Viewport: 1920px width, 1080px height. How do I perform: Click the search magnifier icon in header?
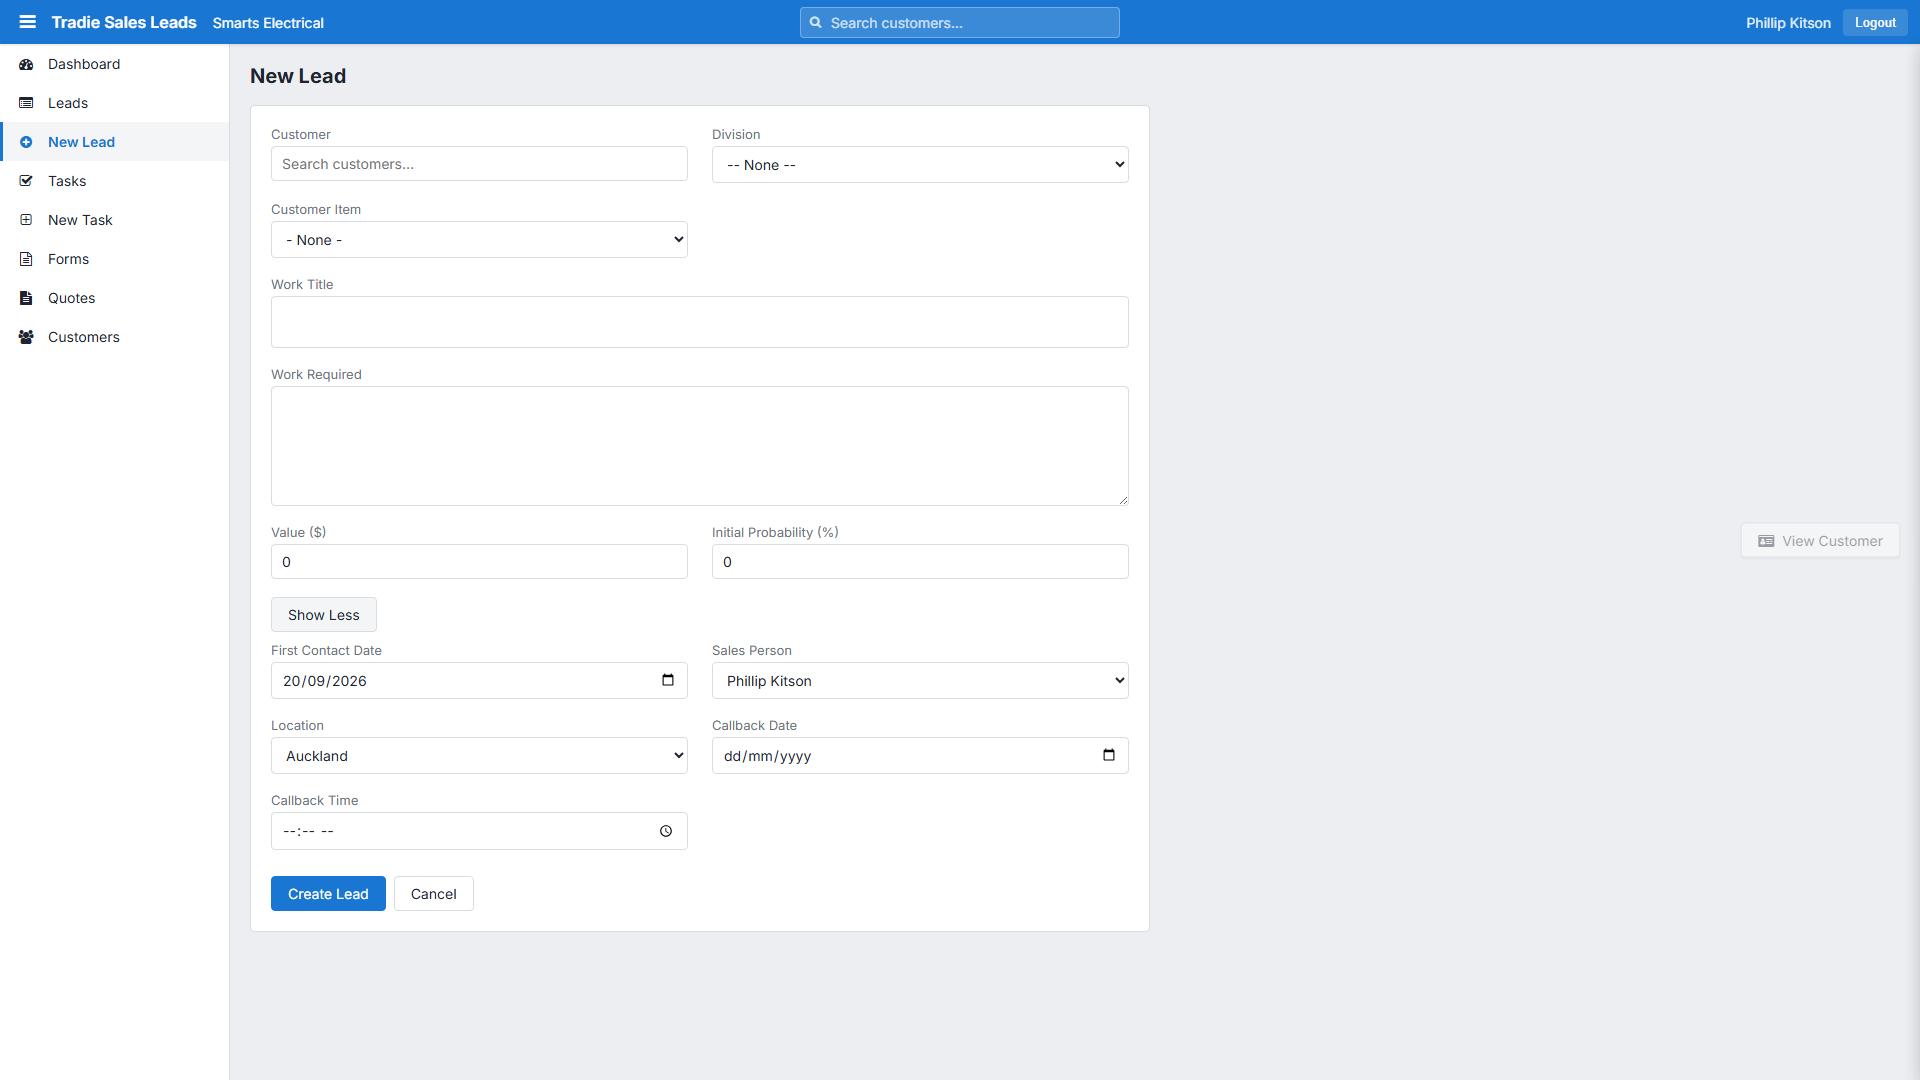tap(815, 22)
